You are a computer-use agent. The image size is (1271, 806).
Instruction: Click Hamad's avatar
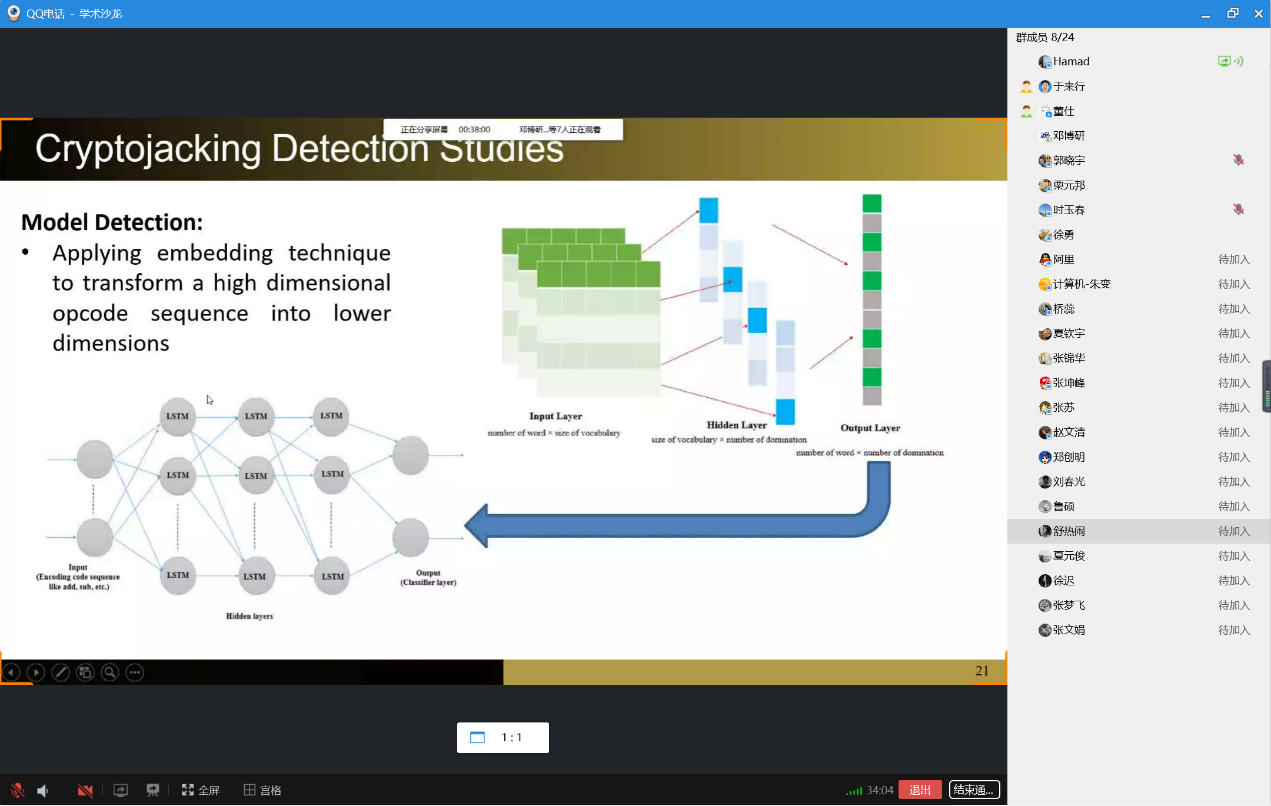pos(1045,62)
